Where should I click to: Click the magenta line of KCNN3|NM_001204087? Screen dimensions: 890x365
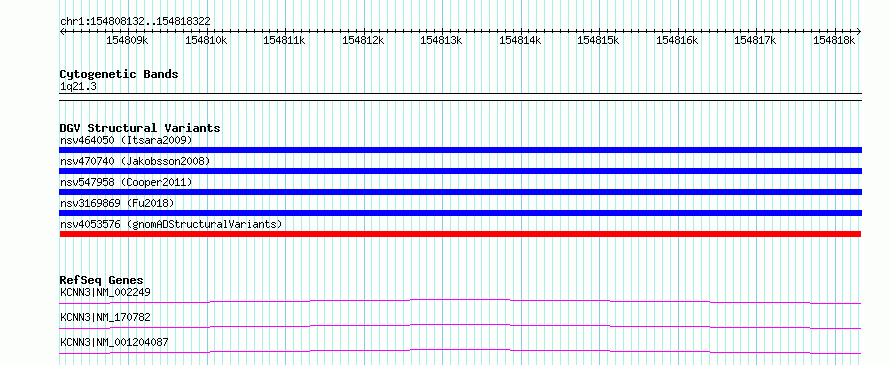[x=460, y=350]
